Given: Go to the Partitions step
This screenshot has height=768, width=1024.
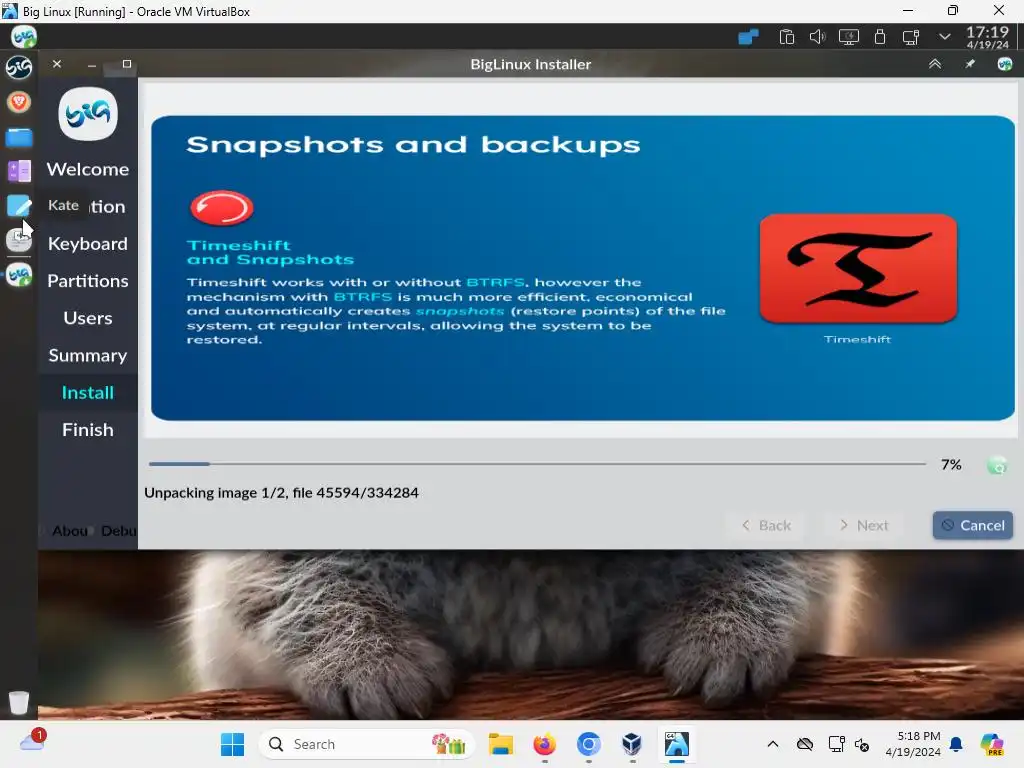Looking at the screenshot, I should pyautogui.click(x=88, y=281).
